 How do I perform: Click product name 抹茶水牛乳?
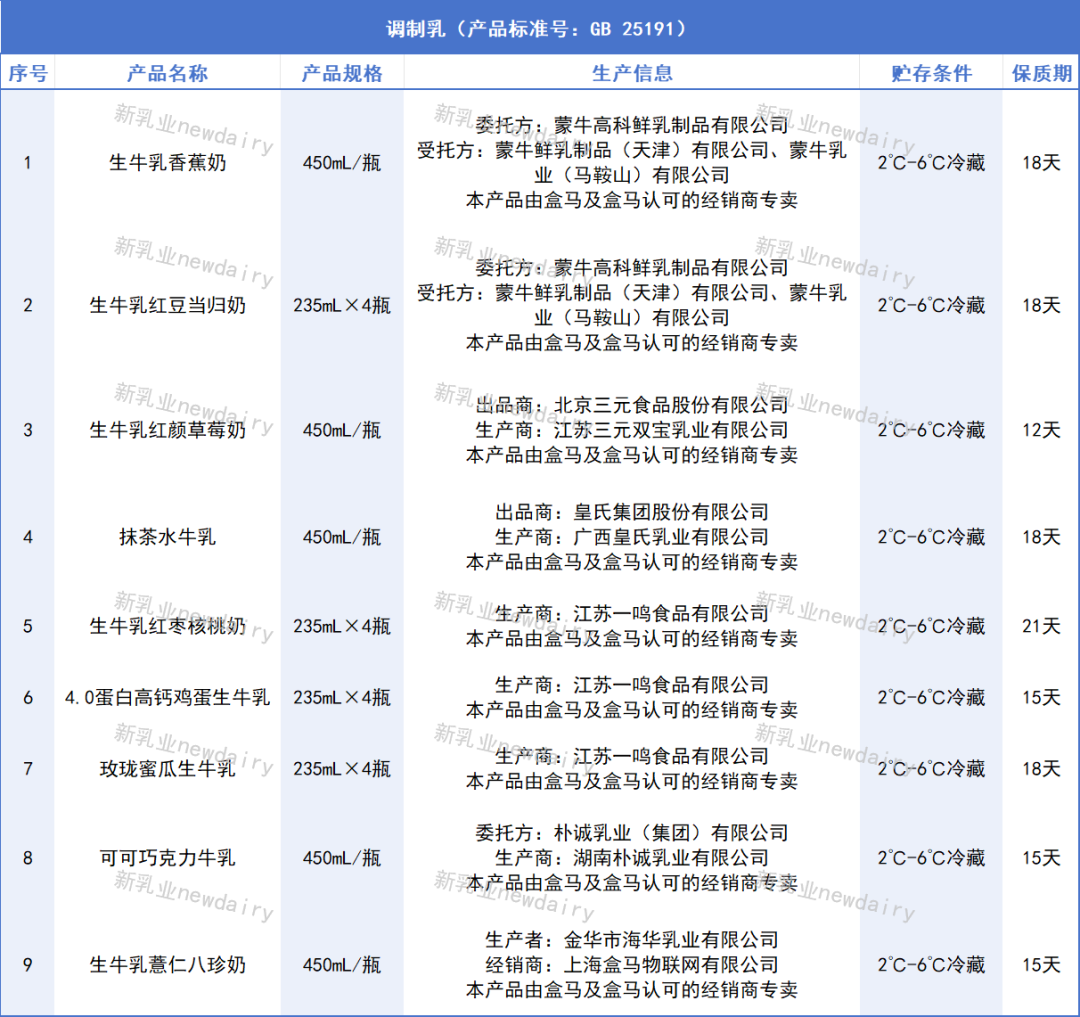(167, 537)
